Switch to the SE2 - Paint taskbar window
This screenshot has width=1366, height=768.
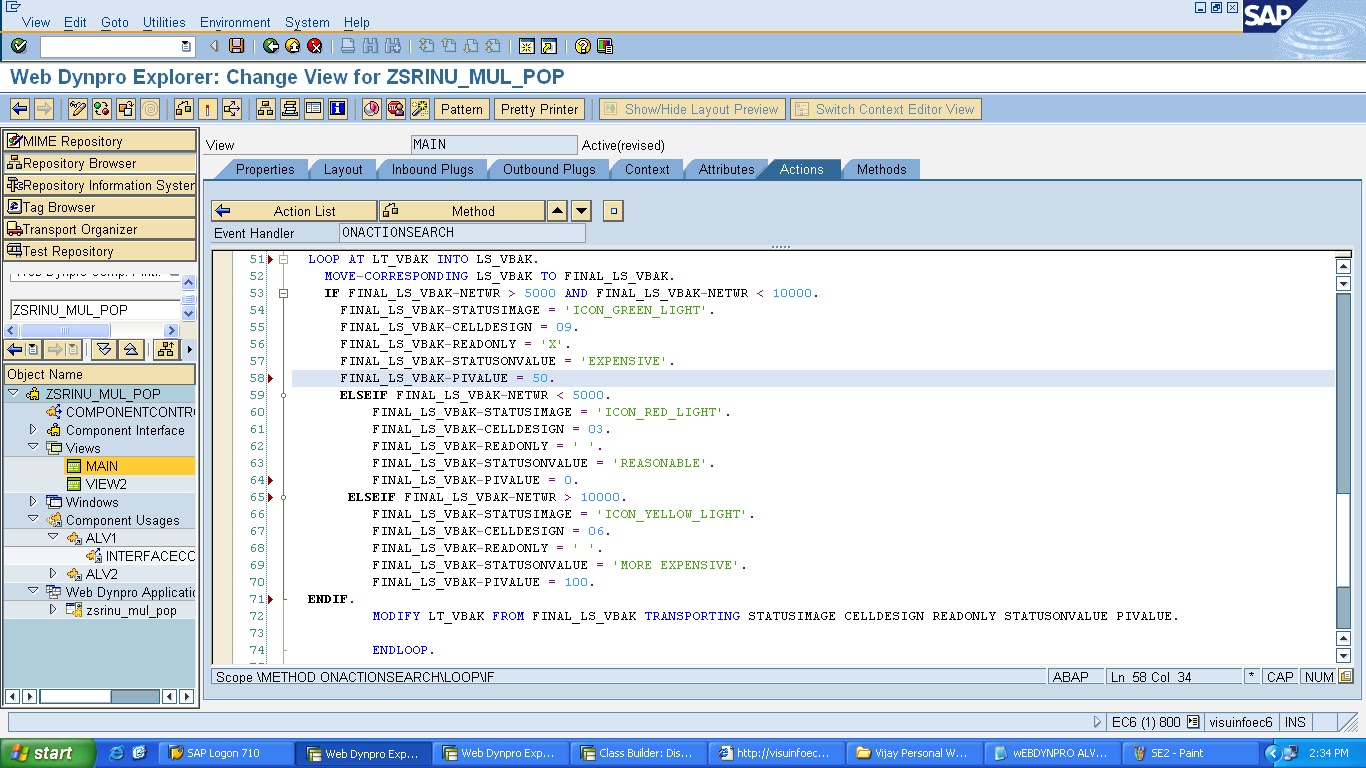1190,753
